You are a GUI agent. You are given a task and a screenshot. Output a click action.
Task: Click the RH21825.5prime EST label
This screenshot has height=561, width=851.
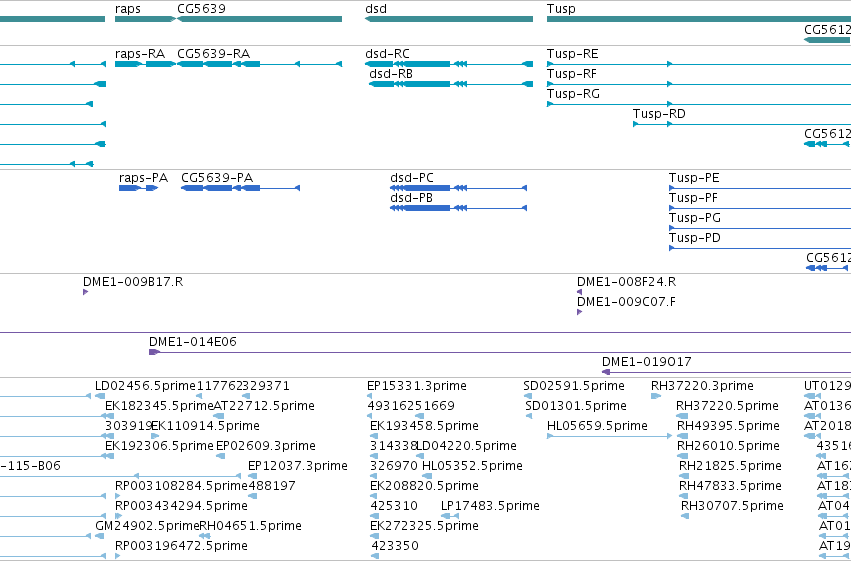[x=731, y=466]
